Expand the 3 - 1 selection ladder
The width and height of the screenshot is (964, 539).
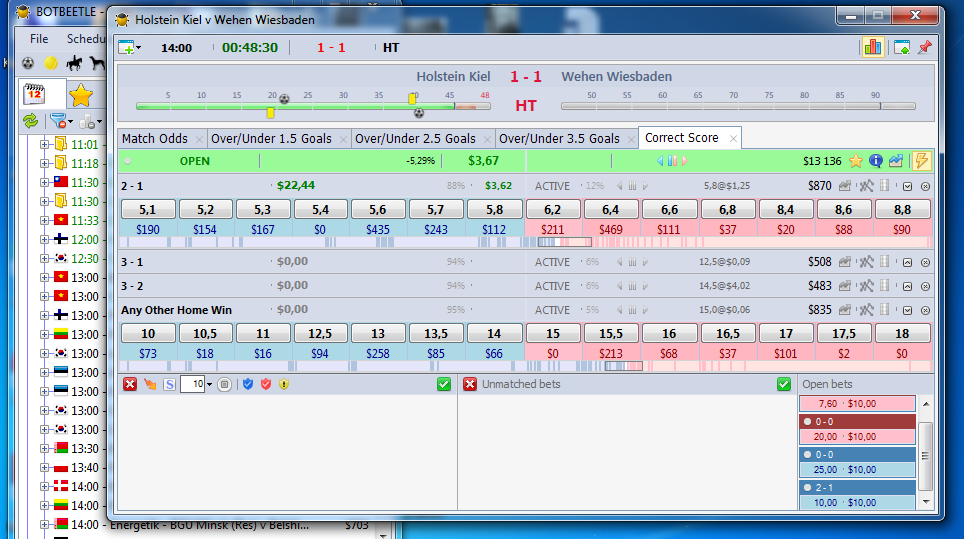(907, 262)
